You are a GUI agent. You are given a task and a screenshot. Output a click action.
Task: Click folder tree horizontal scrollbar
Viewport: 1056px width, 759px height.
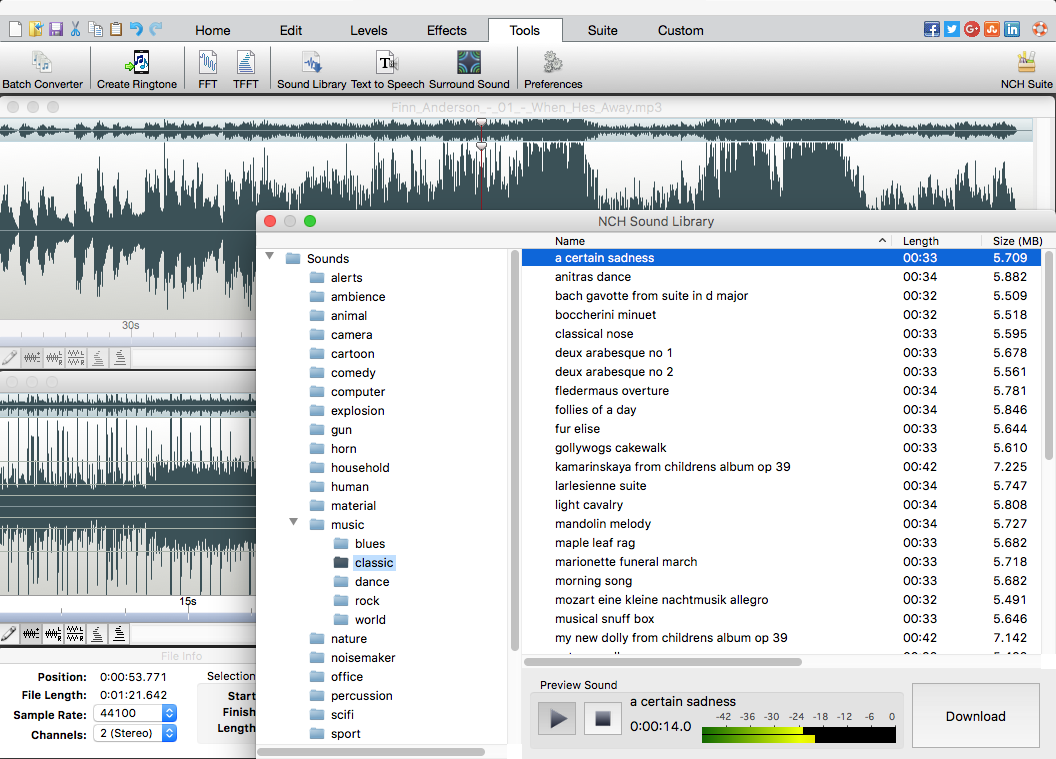[371, 752]
